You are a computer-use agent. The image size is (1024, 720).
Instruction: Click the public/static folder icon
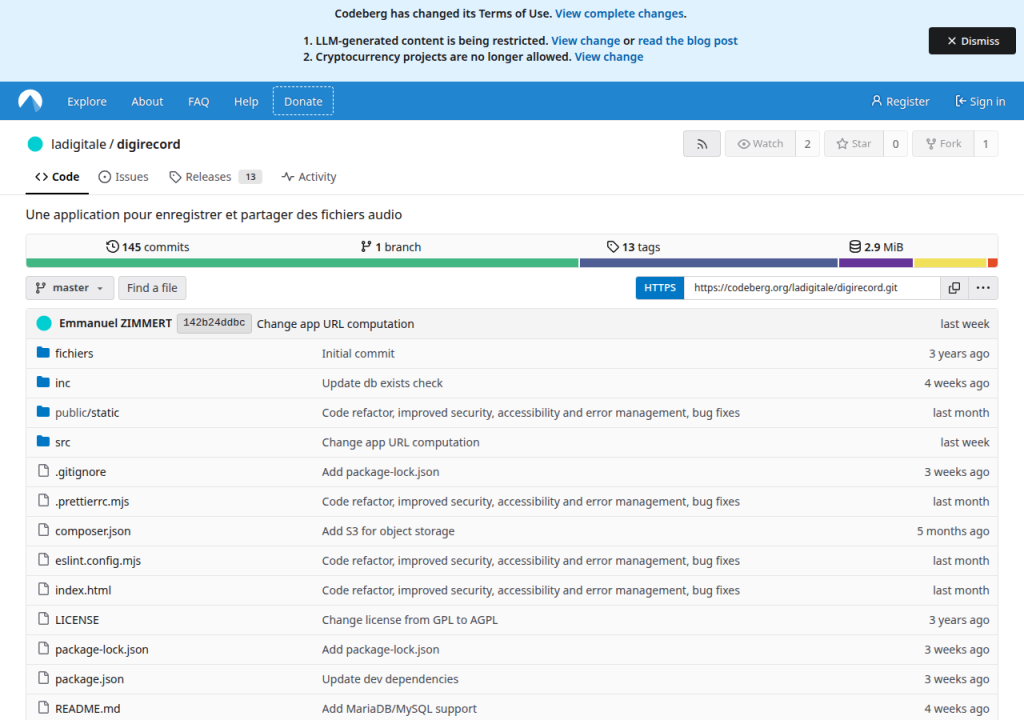point(43,412)
